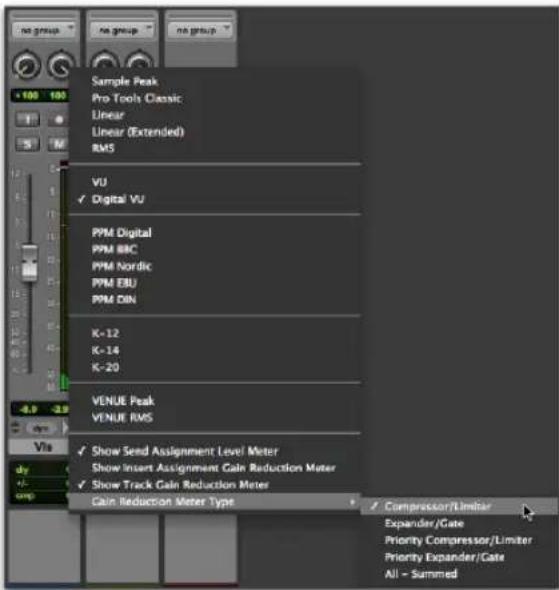The image size is (559, 590).
Task: Choose 'PPM BBC' from the meter menu
Action: 114,249
